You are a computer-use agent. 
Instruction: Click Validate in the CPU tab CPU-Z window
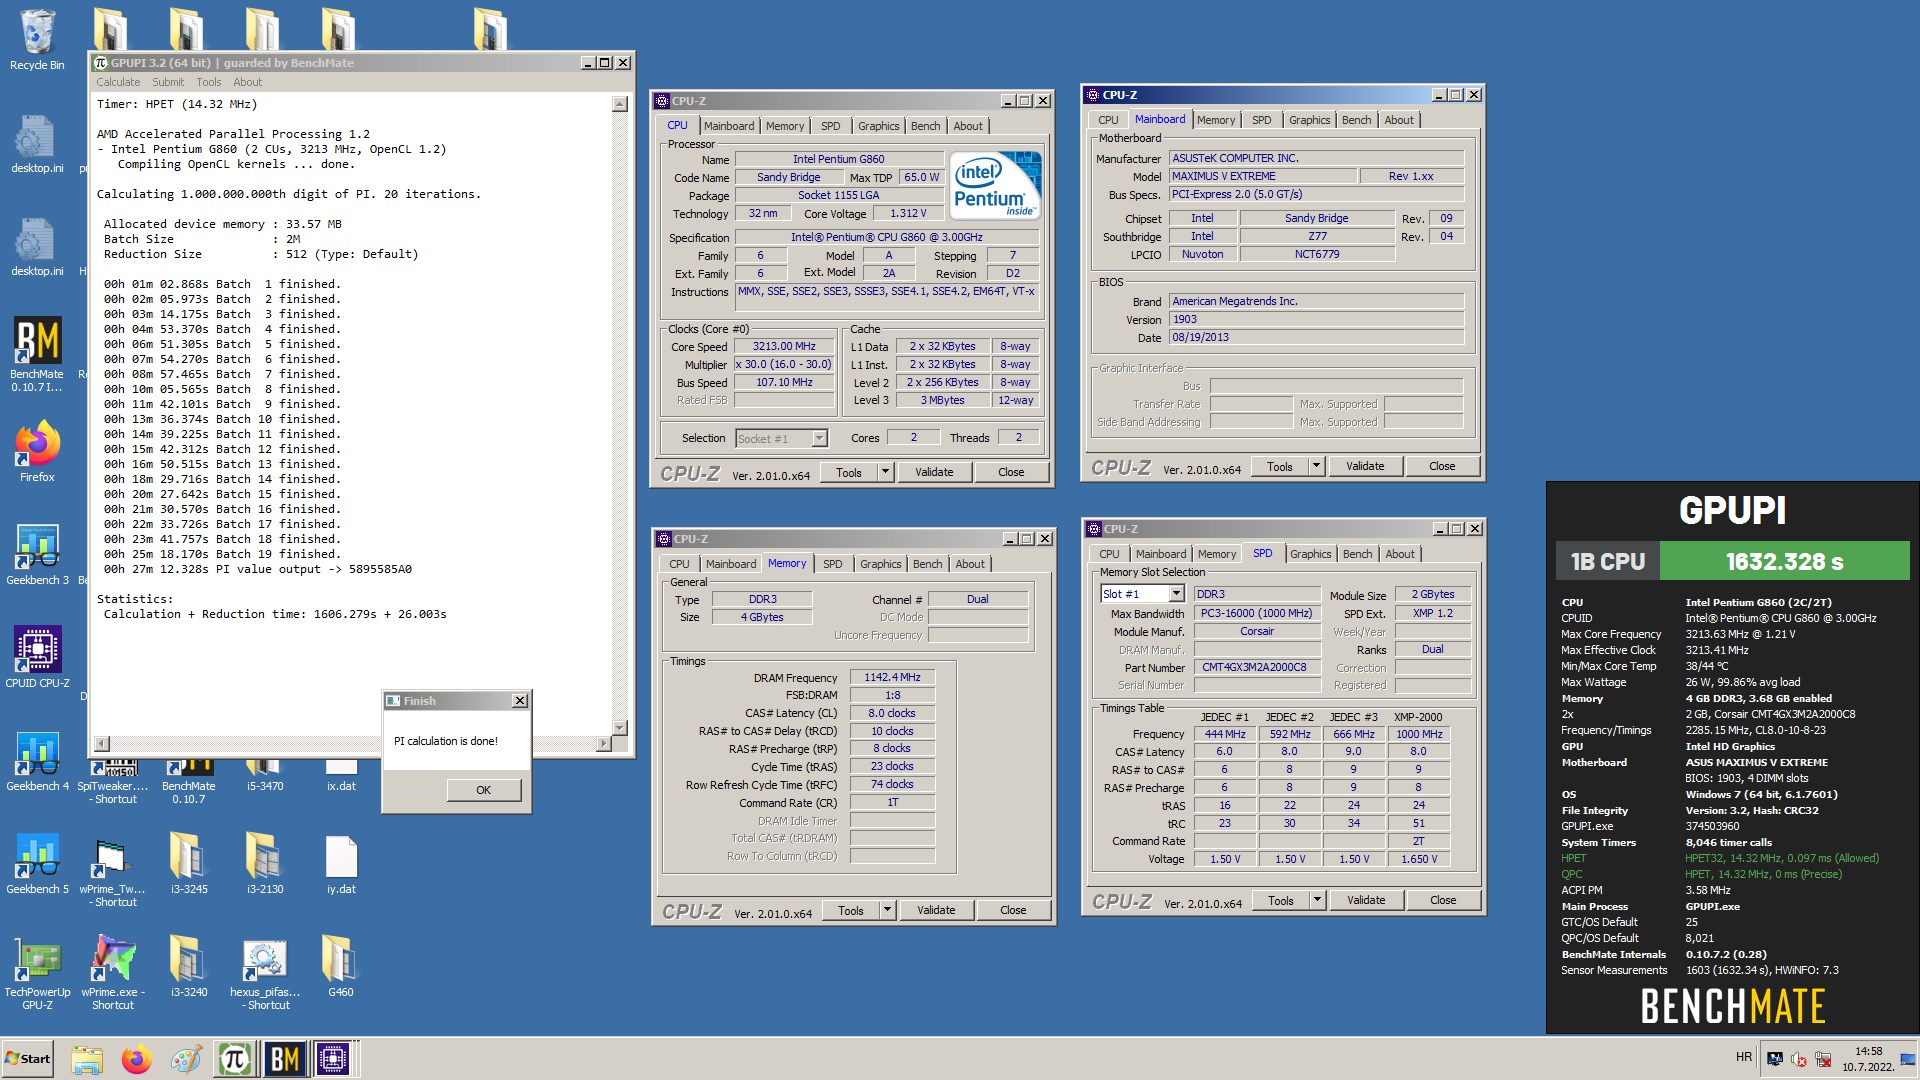click(x=934, y=472)
